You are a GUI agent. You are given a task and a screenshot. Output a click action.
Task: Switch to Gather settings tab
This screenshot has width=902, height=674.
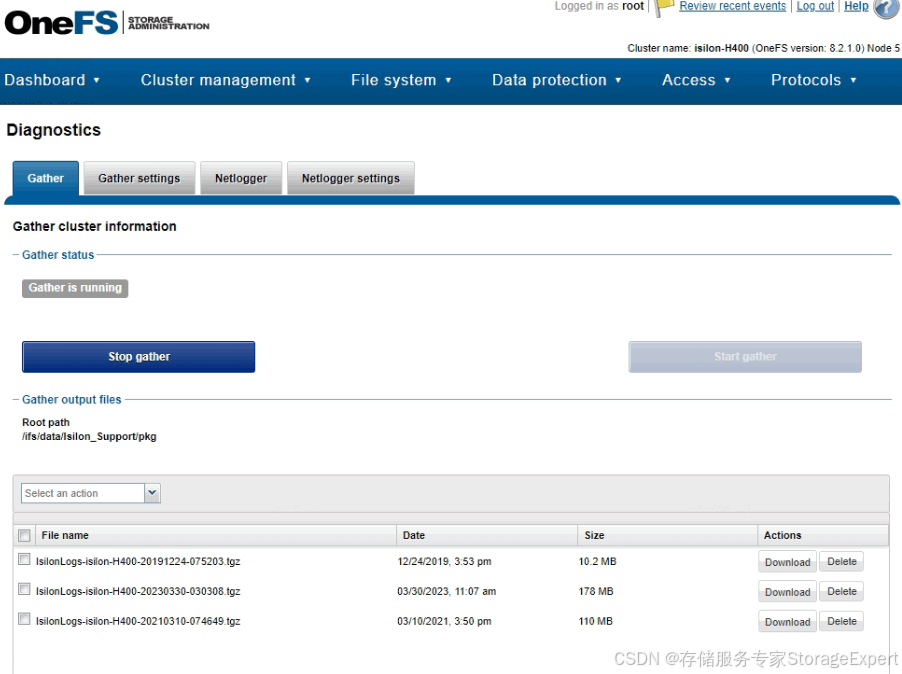click(x=139, y=178)
